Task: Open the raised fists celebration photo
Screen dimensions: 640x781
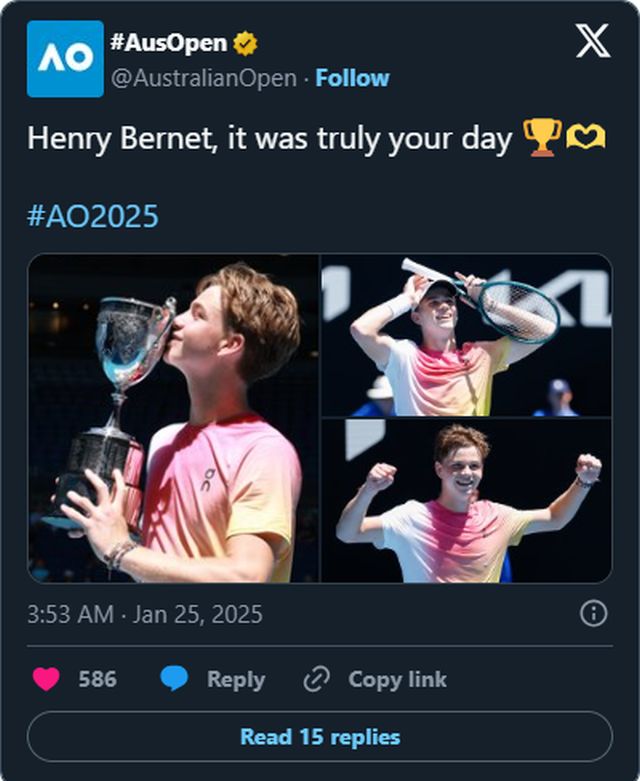Action: [x=466, y=501]
